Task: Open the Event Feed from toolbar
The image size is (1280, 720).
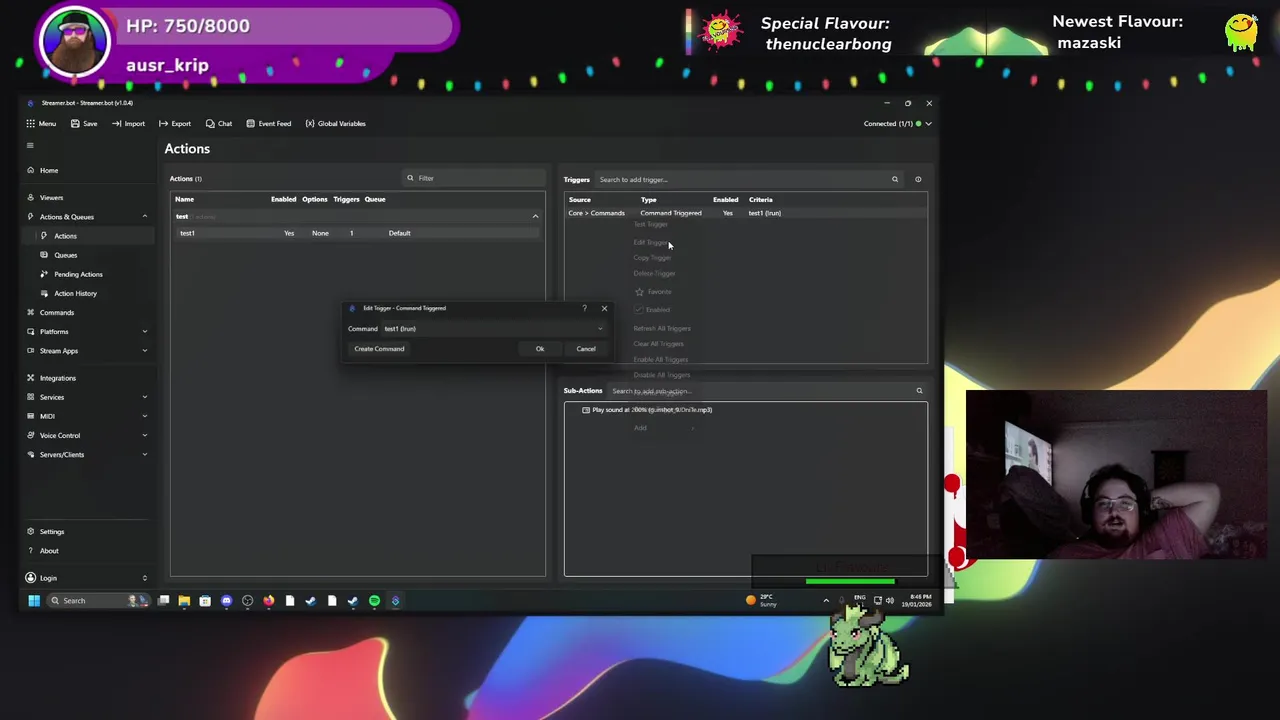Action: click(x=268, y=123)
